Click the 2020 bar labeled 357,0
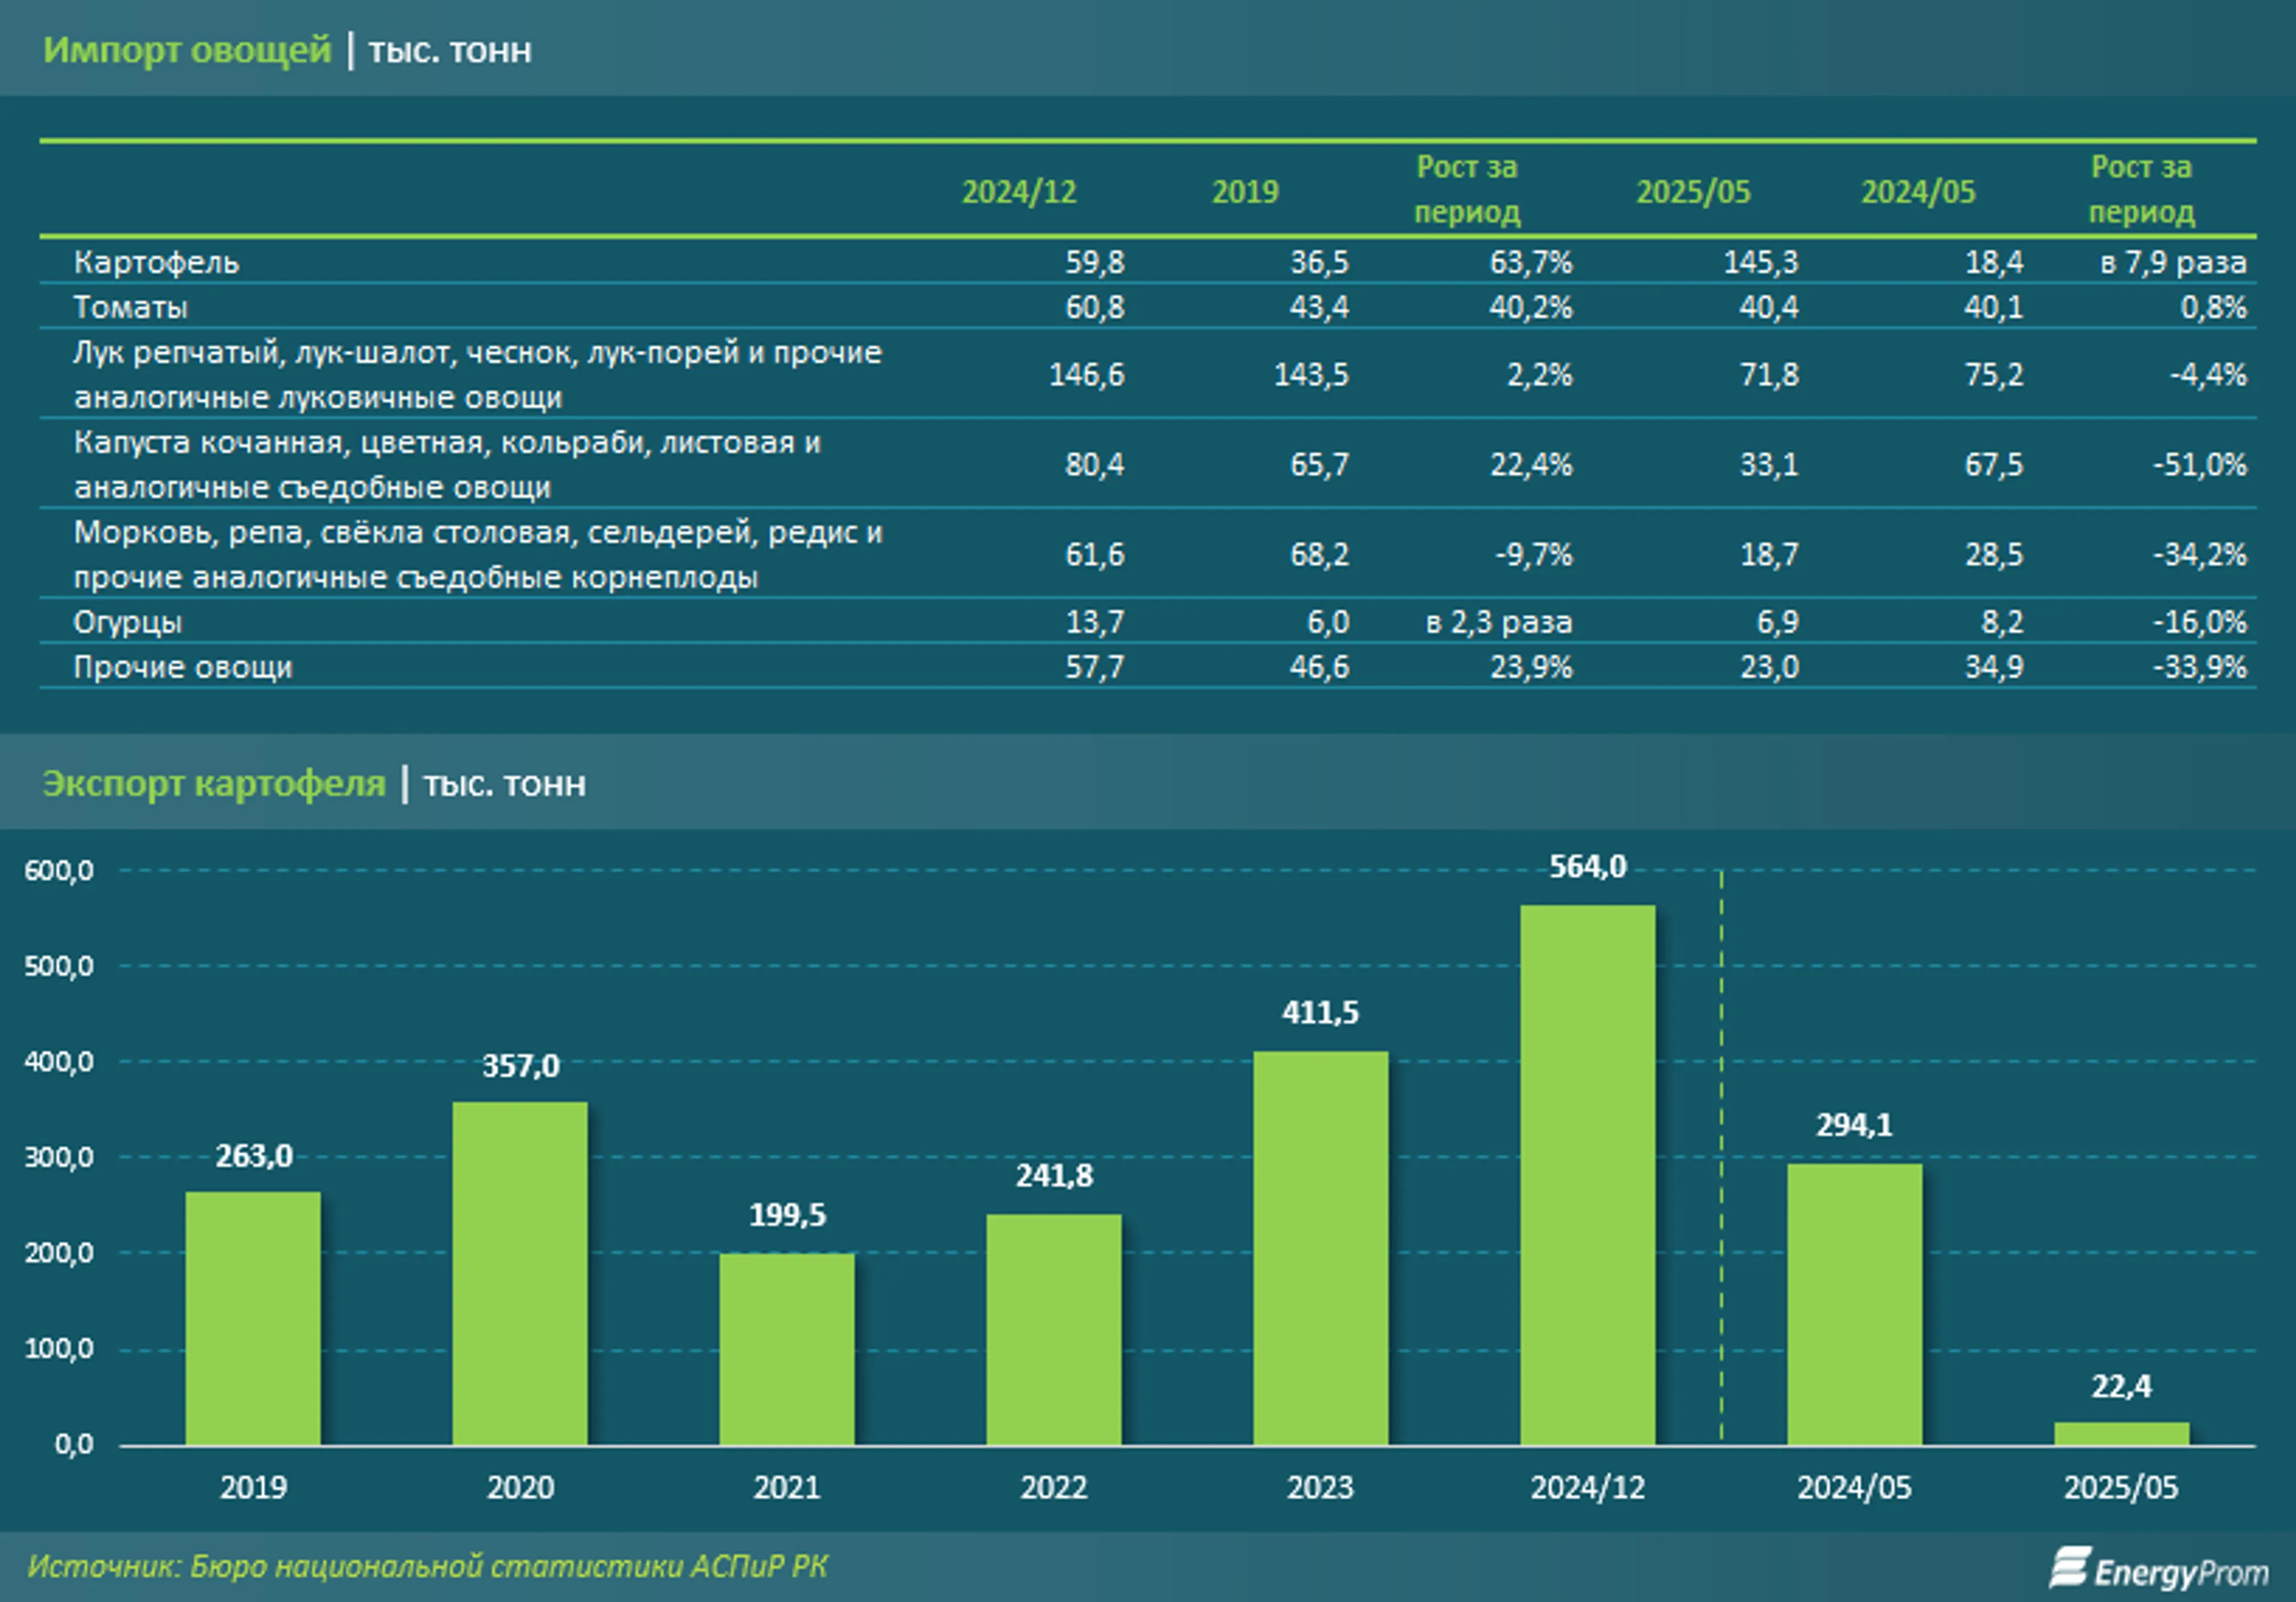The height and width of the screenshot is (1602, 2296). [x=520, y=1273]
